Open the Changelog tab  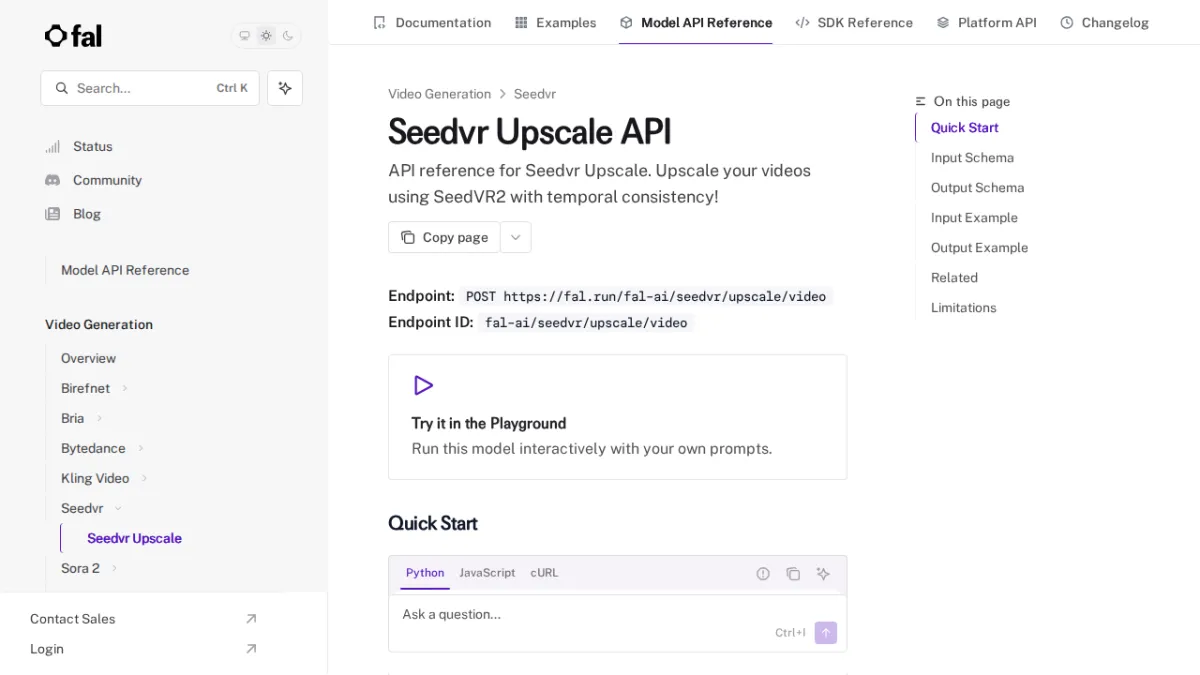pos(1104,22)
